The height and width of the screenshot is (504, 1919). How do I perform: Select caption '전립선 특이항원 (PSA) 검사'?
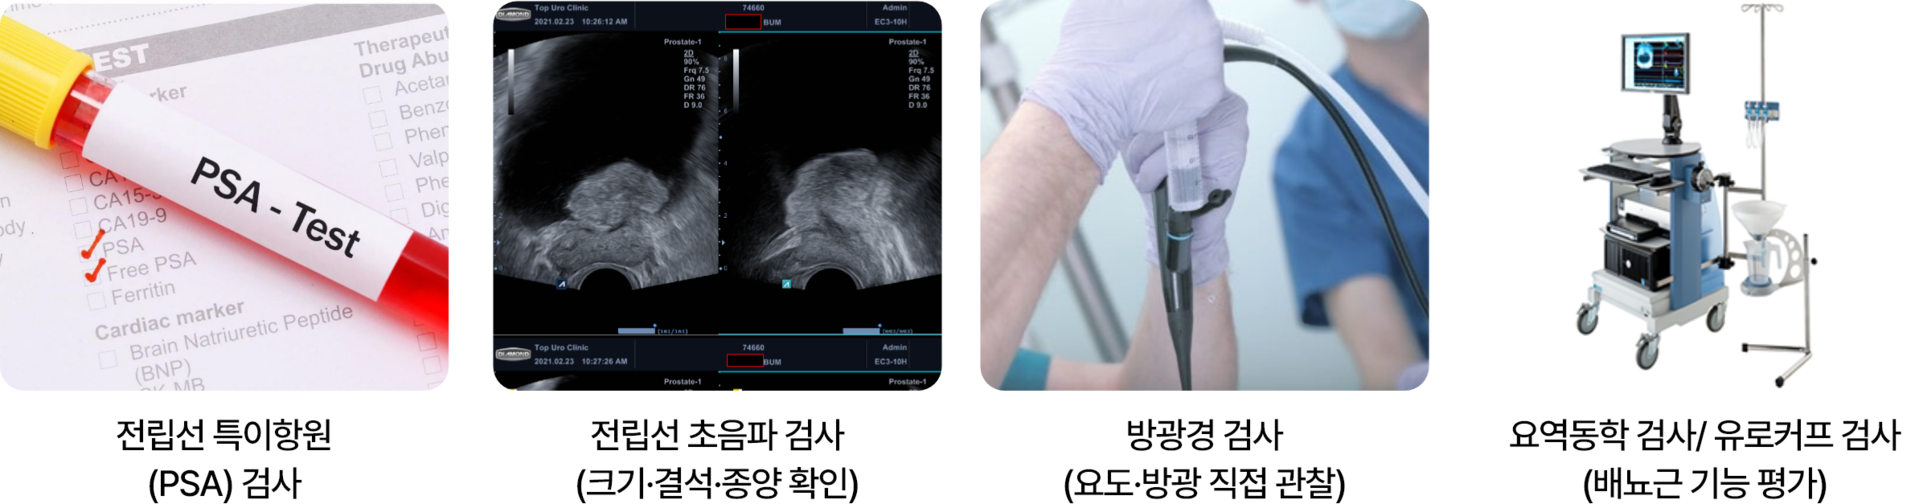[x=224, y=459]
